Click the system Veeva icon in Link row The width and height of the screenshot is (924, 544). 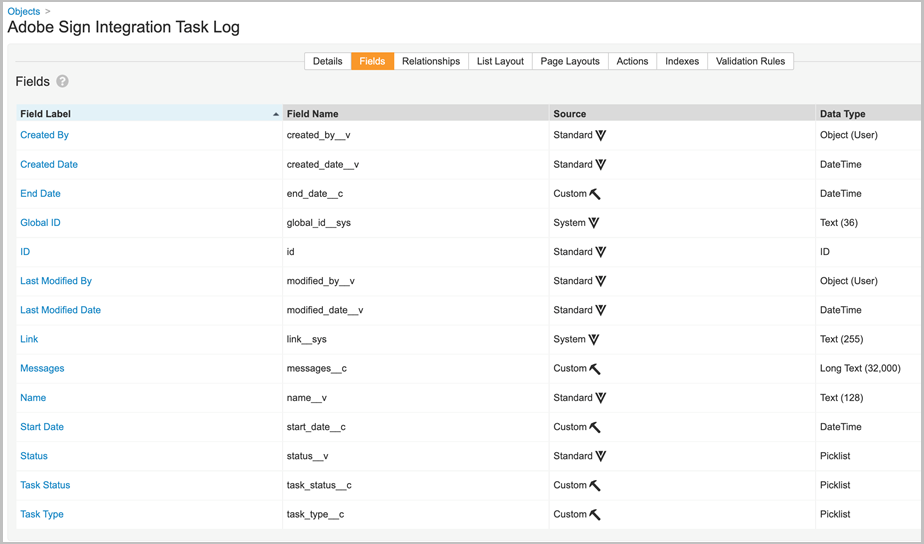click(x=594, y=340)
